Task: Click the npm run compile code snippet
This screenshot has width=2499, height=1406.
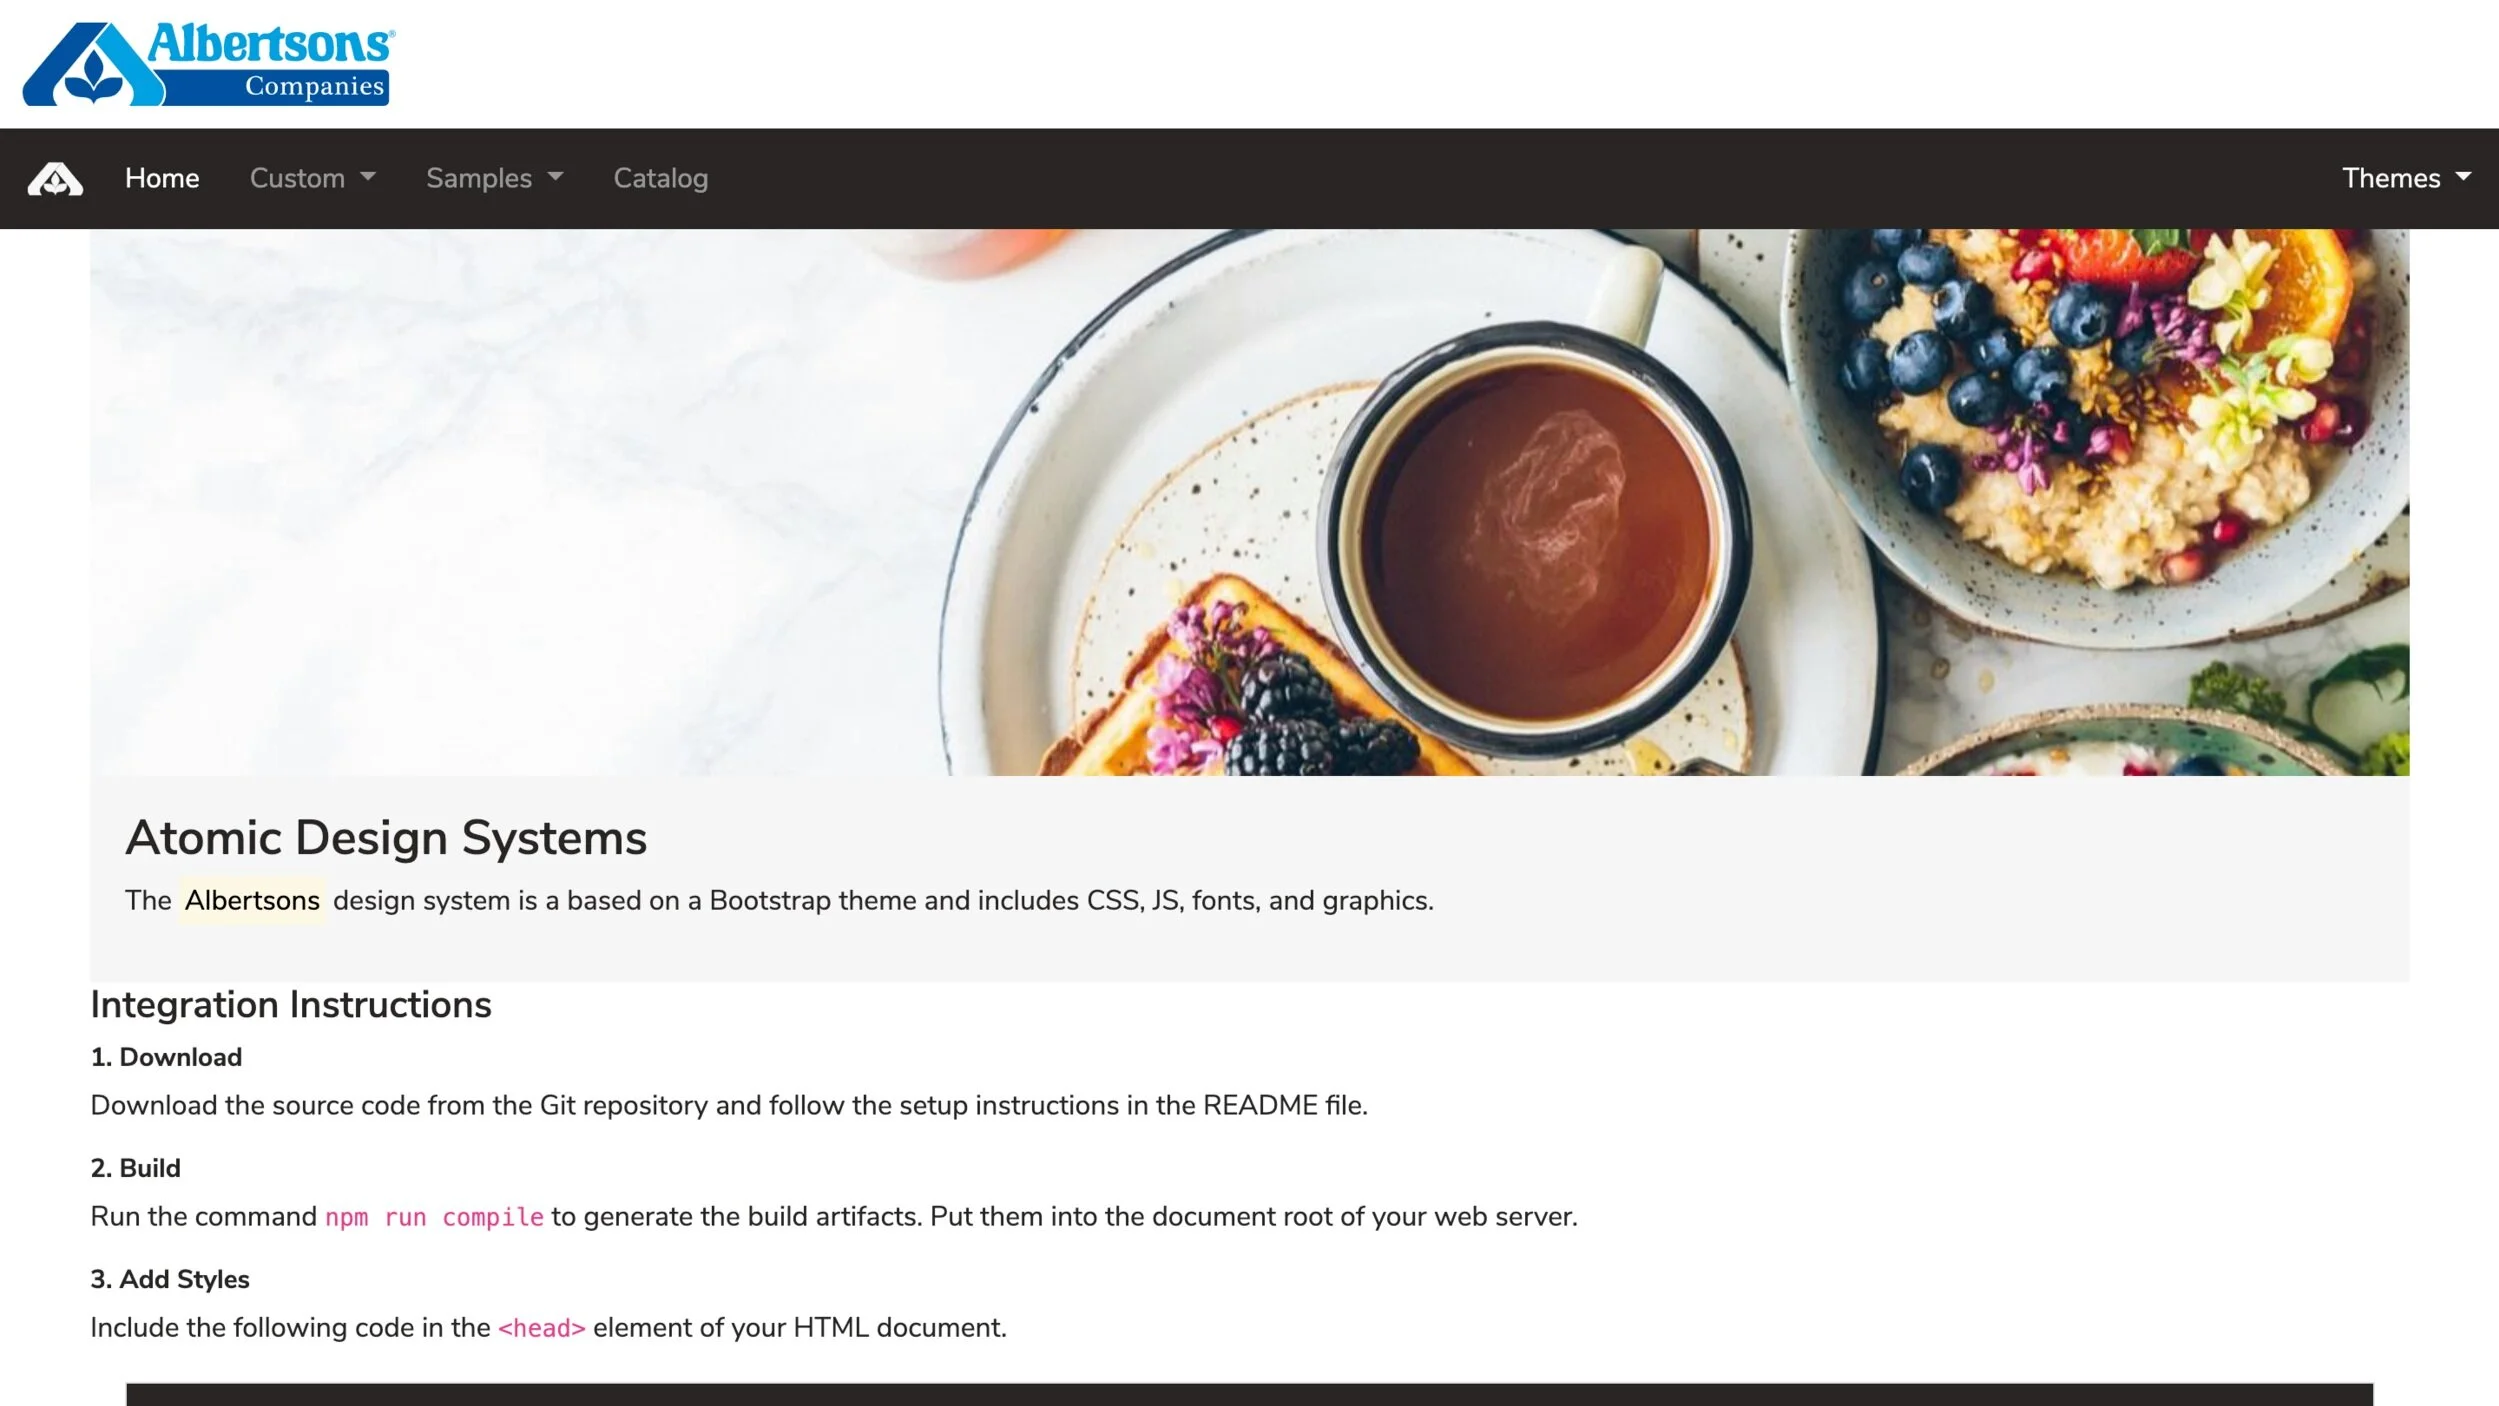Action: [x=435, y=1217]
